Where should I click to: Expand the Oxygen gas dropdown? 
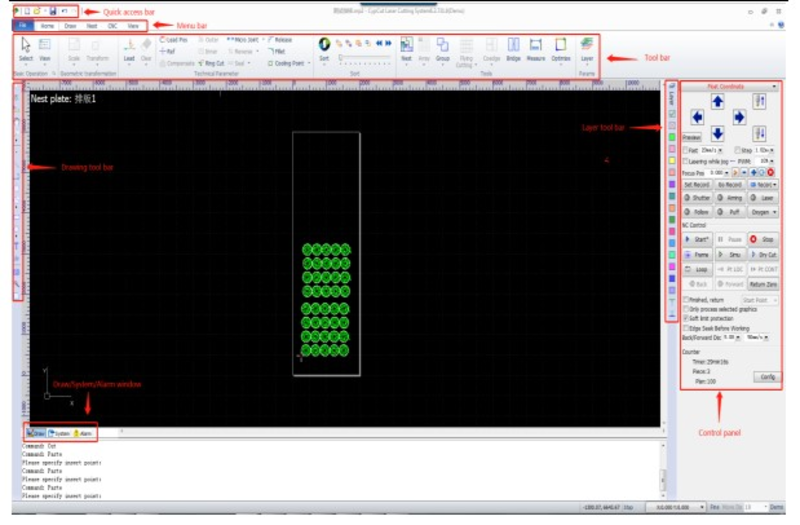pyautogui.click(x=762, y=212)
